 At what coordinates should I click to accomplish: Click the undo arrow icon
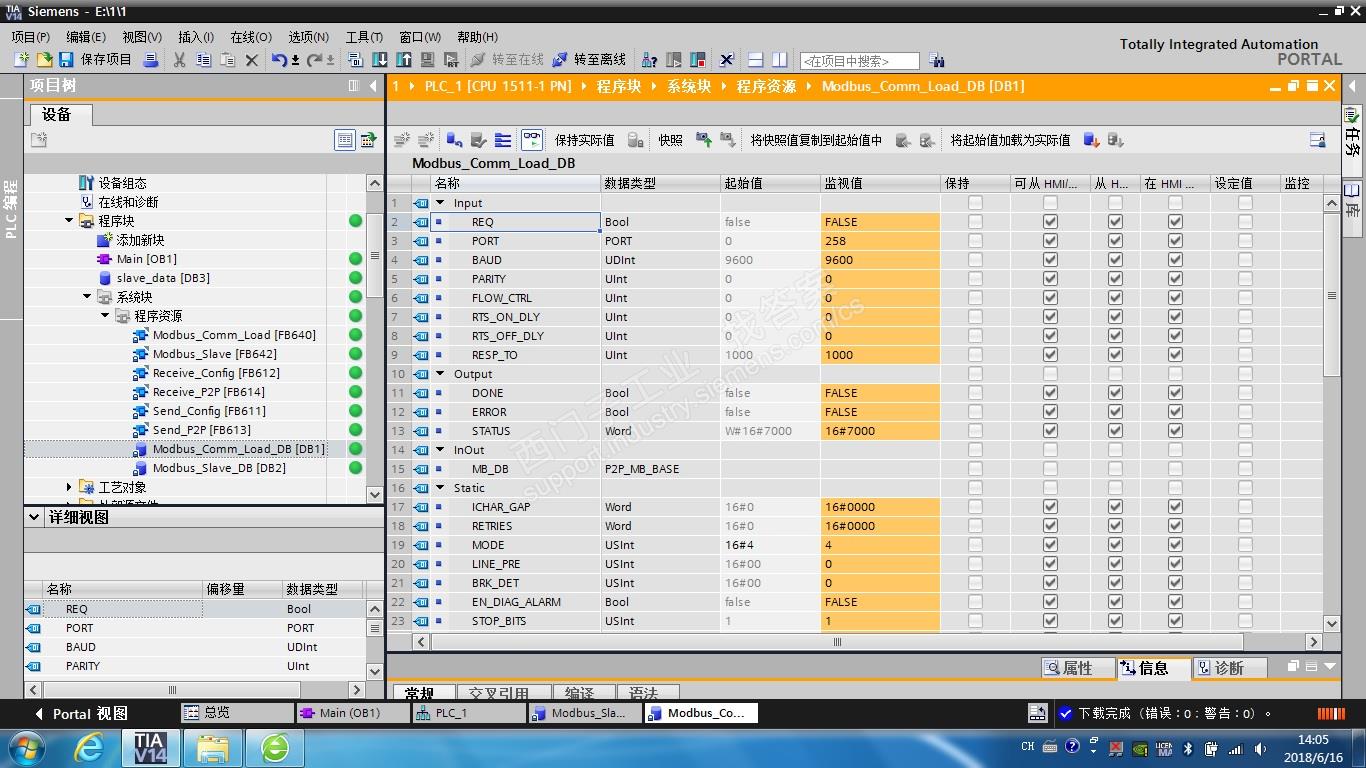[x=279, y=60]
